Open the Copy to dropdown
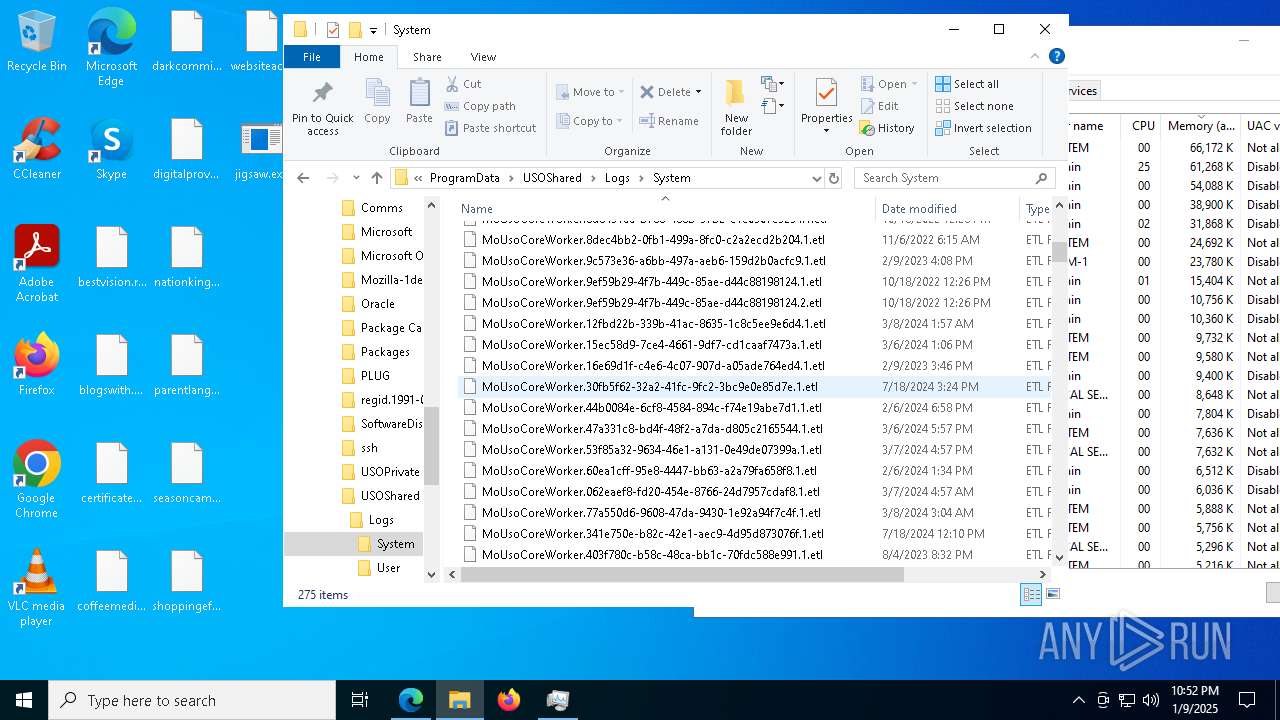The height and width of the screenshot is (720, 1280). click(x=590, y=121)
